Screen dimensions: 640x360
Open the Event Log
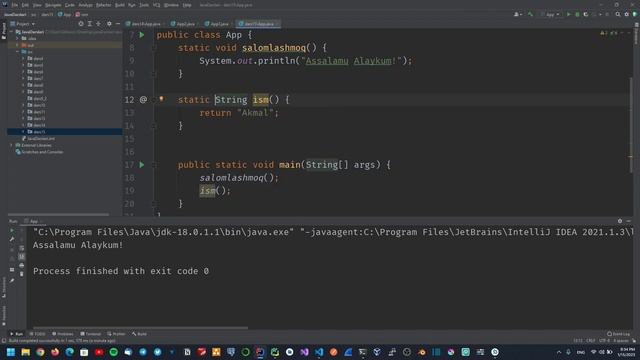pos(618,334)
